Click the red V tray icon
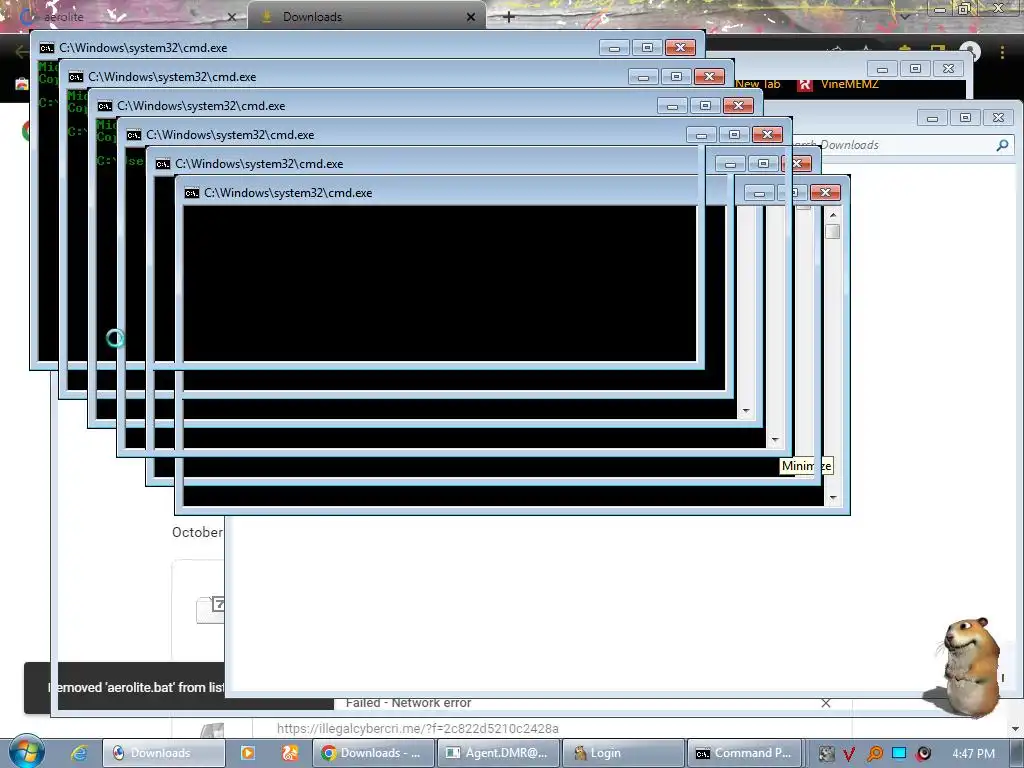 pyautogui.click(x=849, y=754)
